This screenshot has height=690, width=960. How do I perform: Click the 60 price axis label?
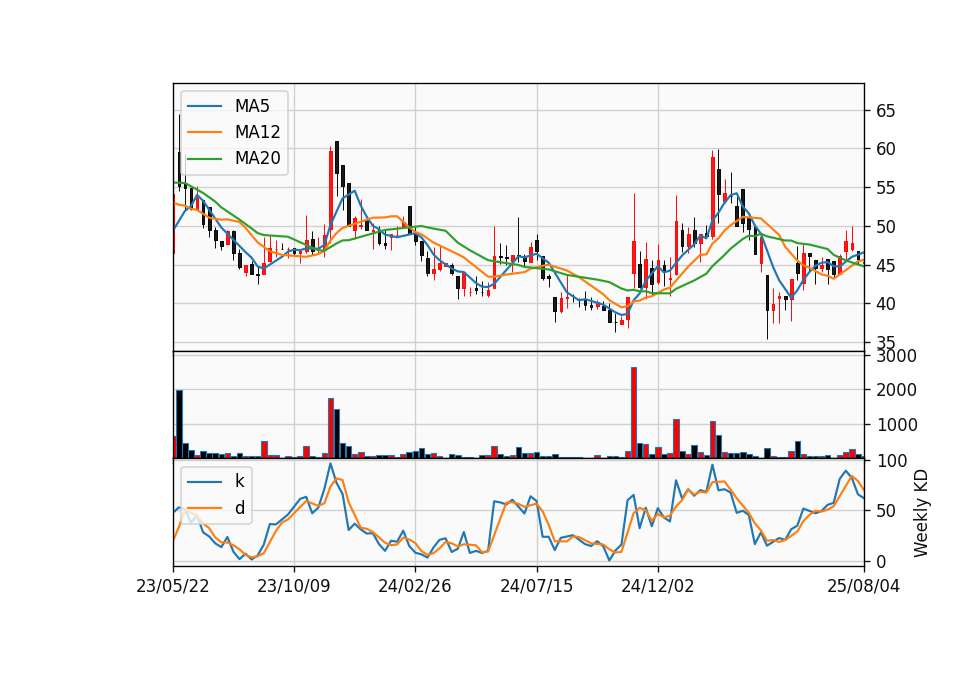(885, 149)
